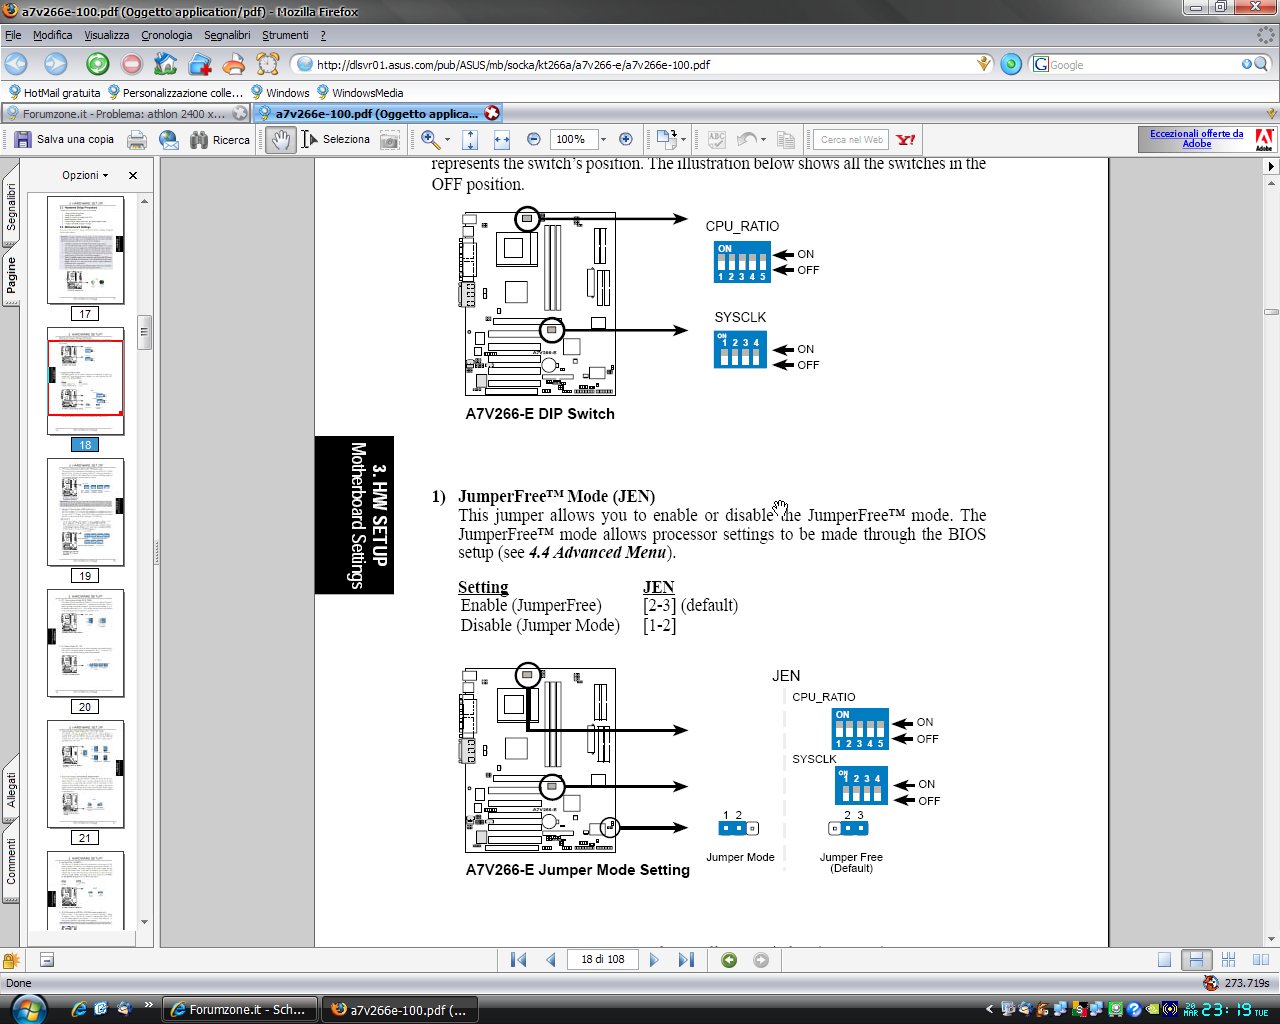The image size is (1280, 1024).
Task: Zoom out with the minus button
Action: click(x=534, y=140)
